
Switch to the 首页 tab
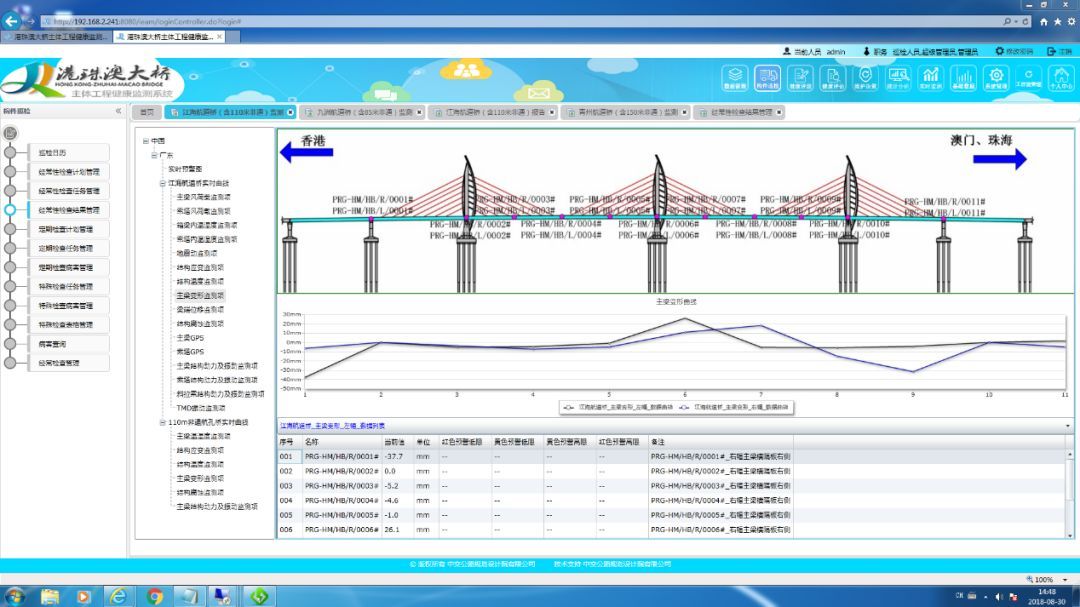[x=147, y=112]
